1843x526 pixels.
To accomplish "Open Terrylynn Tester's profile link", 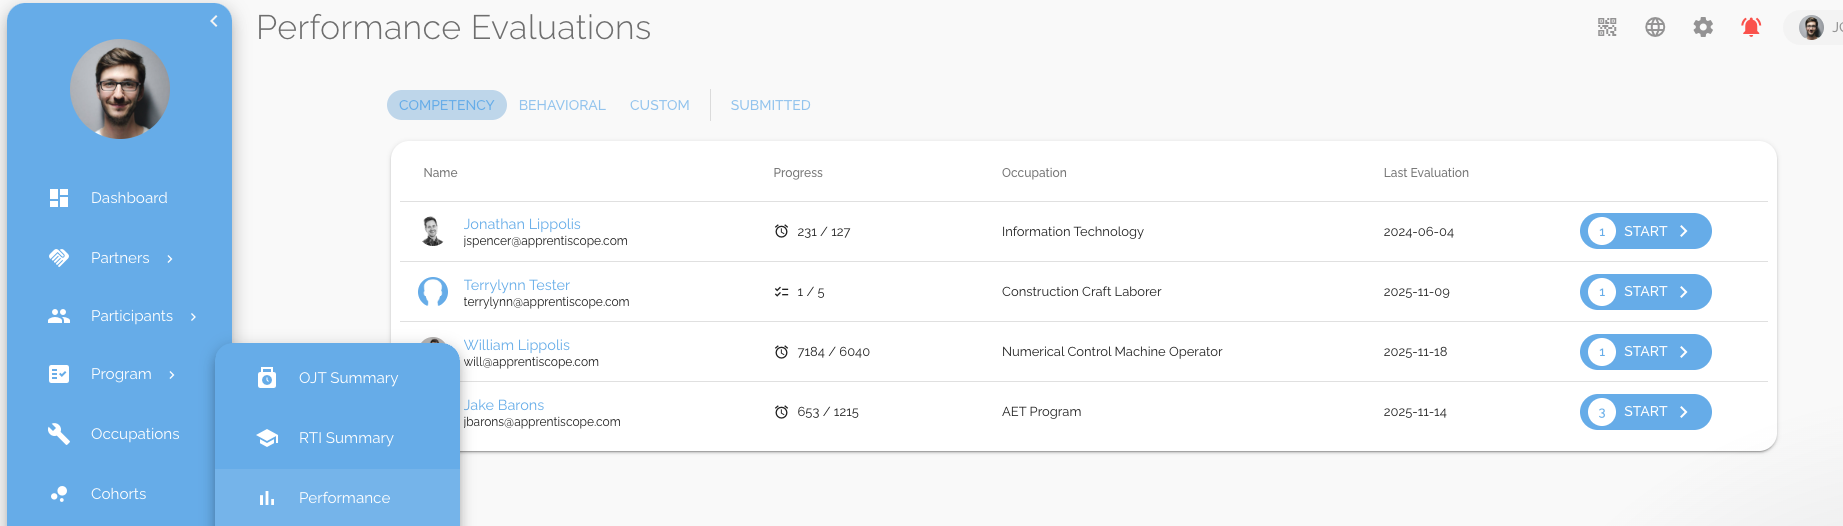I will pos(516,285).
